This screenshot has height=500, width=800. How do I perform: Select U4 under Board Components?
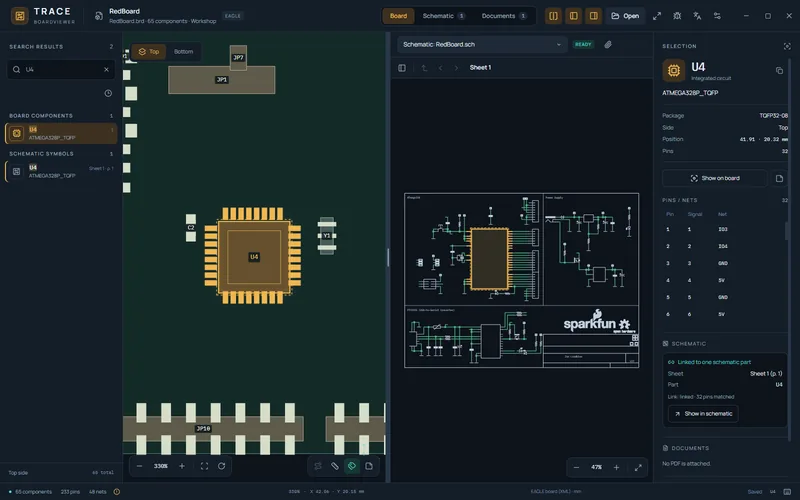61,133
